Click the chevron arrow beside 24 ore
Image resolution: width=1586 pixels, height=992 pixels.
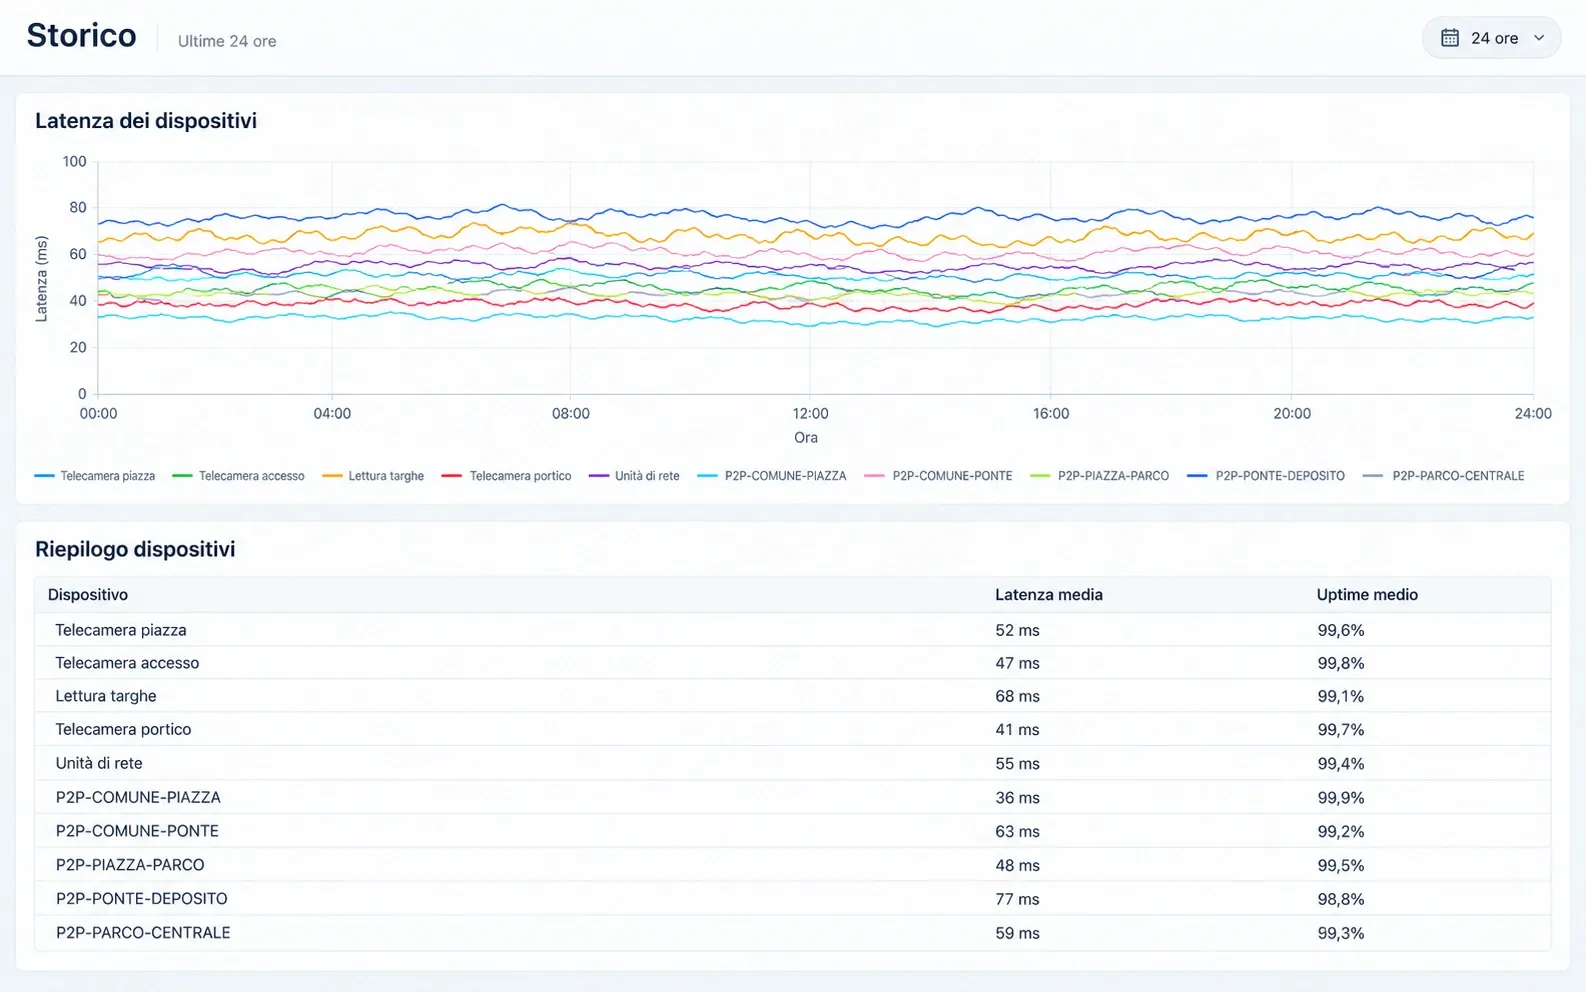coord(1539,38)
